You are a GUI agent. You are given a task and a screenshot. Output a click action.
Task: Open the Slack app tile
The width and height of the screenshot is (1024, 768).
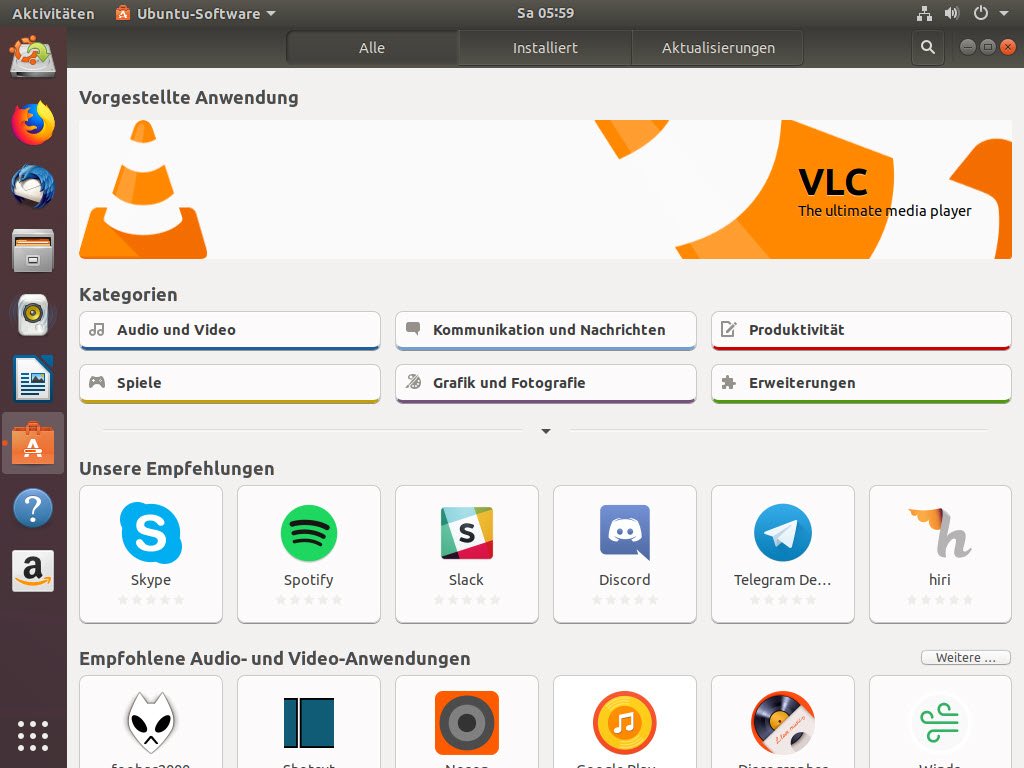pyautogui.click(x=467, y=554)
